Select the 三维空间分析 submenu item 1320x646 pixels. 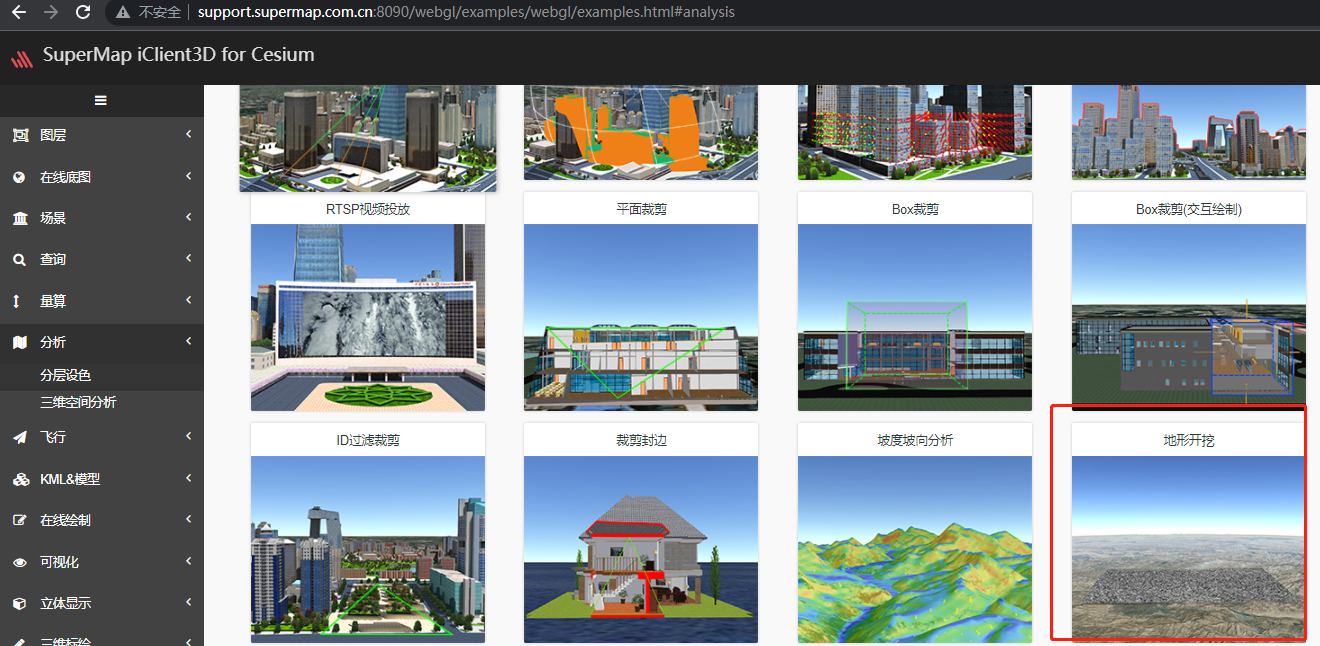tap(78, 402)
